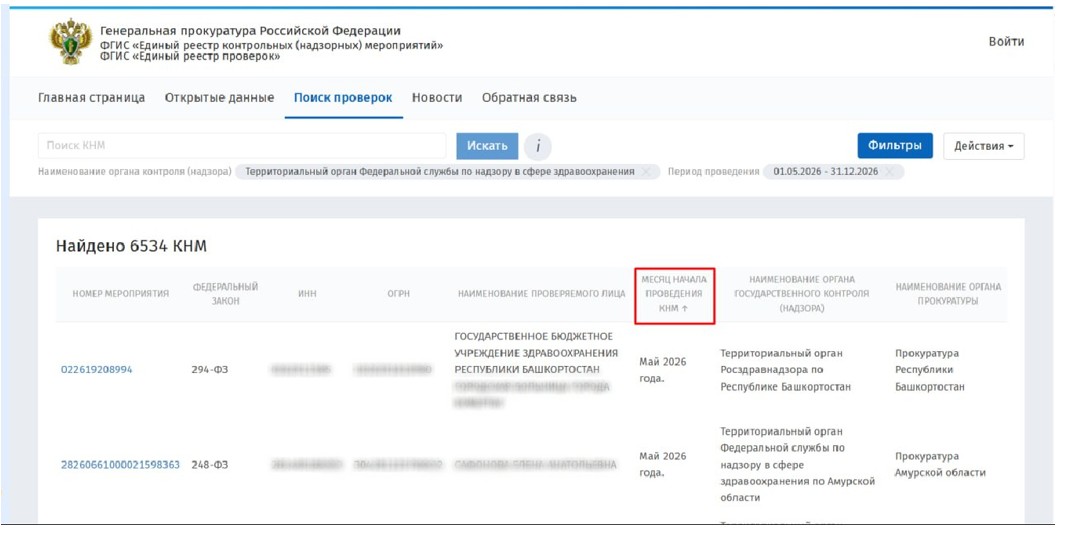Image resolution: width=1068 pixels, height=533 pixels.
Task: Open inspection 28260661000021598363 link
Action: [x=121, y=464]
